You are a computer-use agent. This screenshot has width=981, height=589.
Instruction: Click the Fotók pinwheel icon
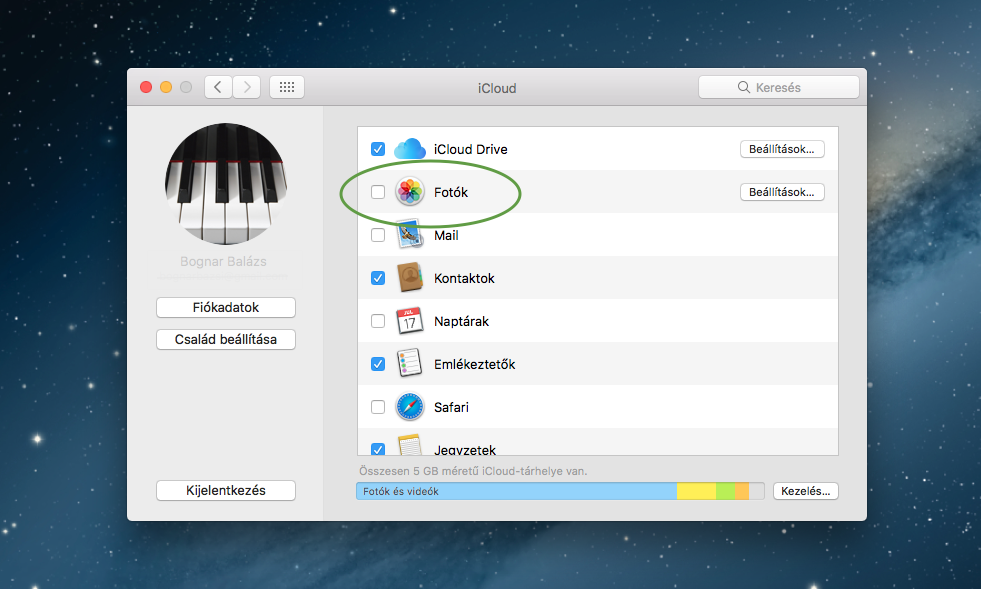point(410,192)
